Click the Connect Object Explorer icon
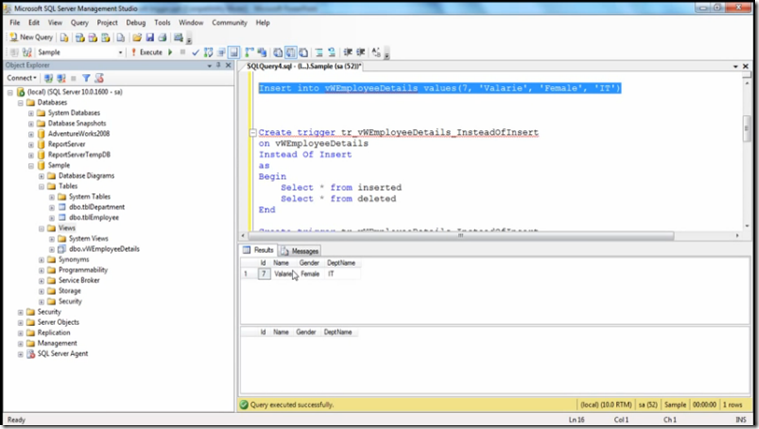 coord(48,78)
